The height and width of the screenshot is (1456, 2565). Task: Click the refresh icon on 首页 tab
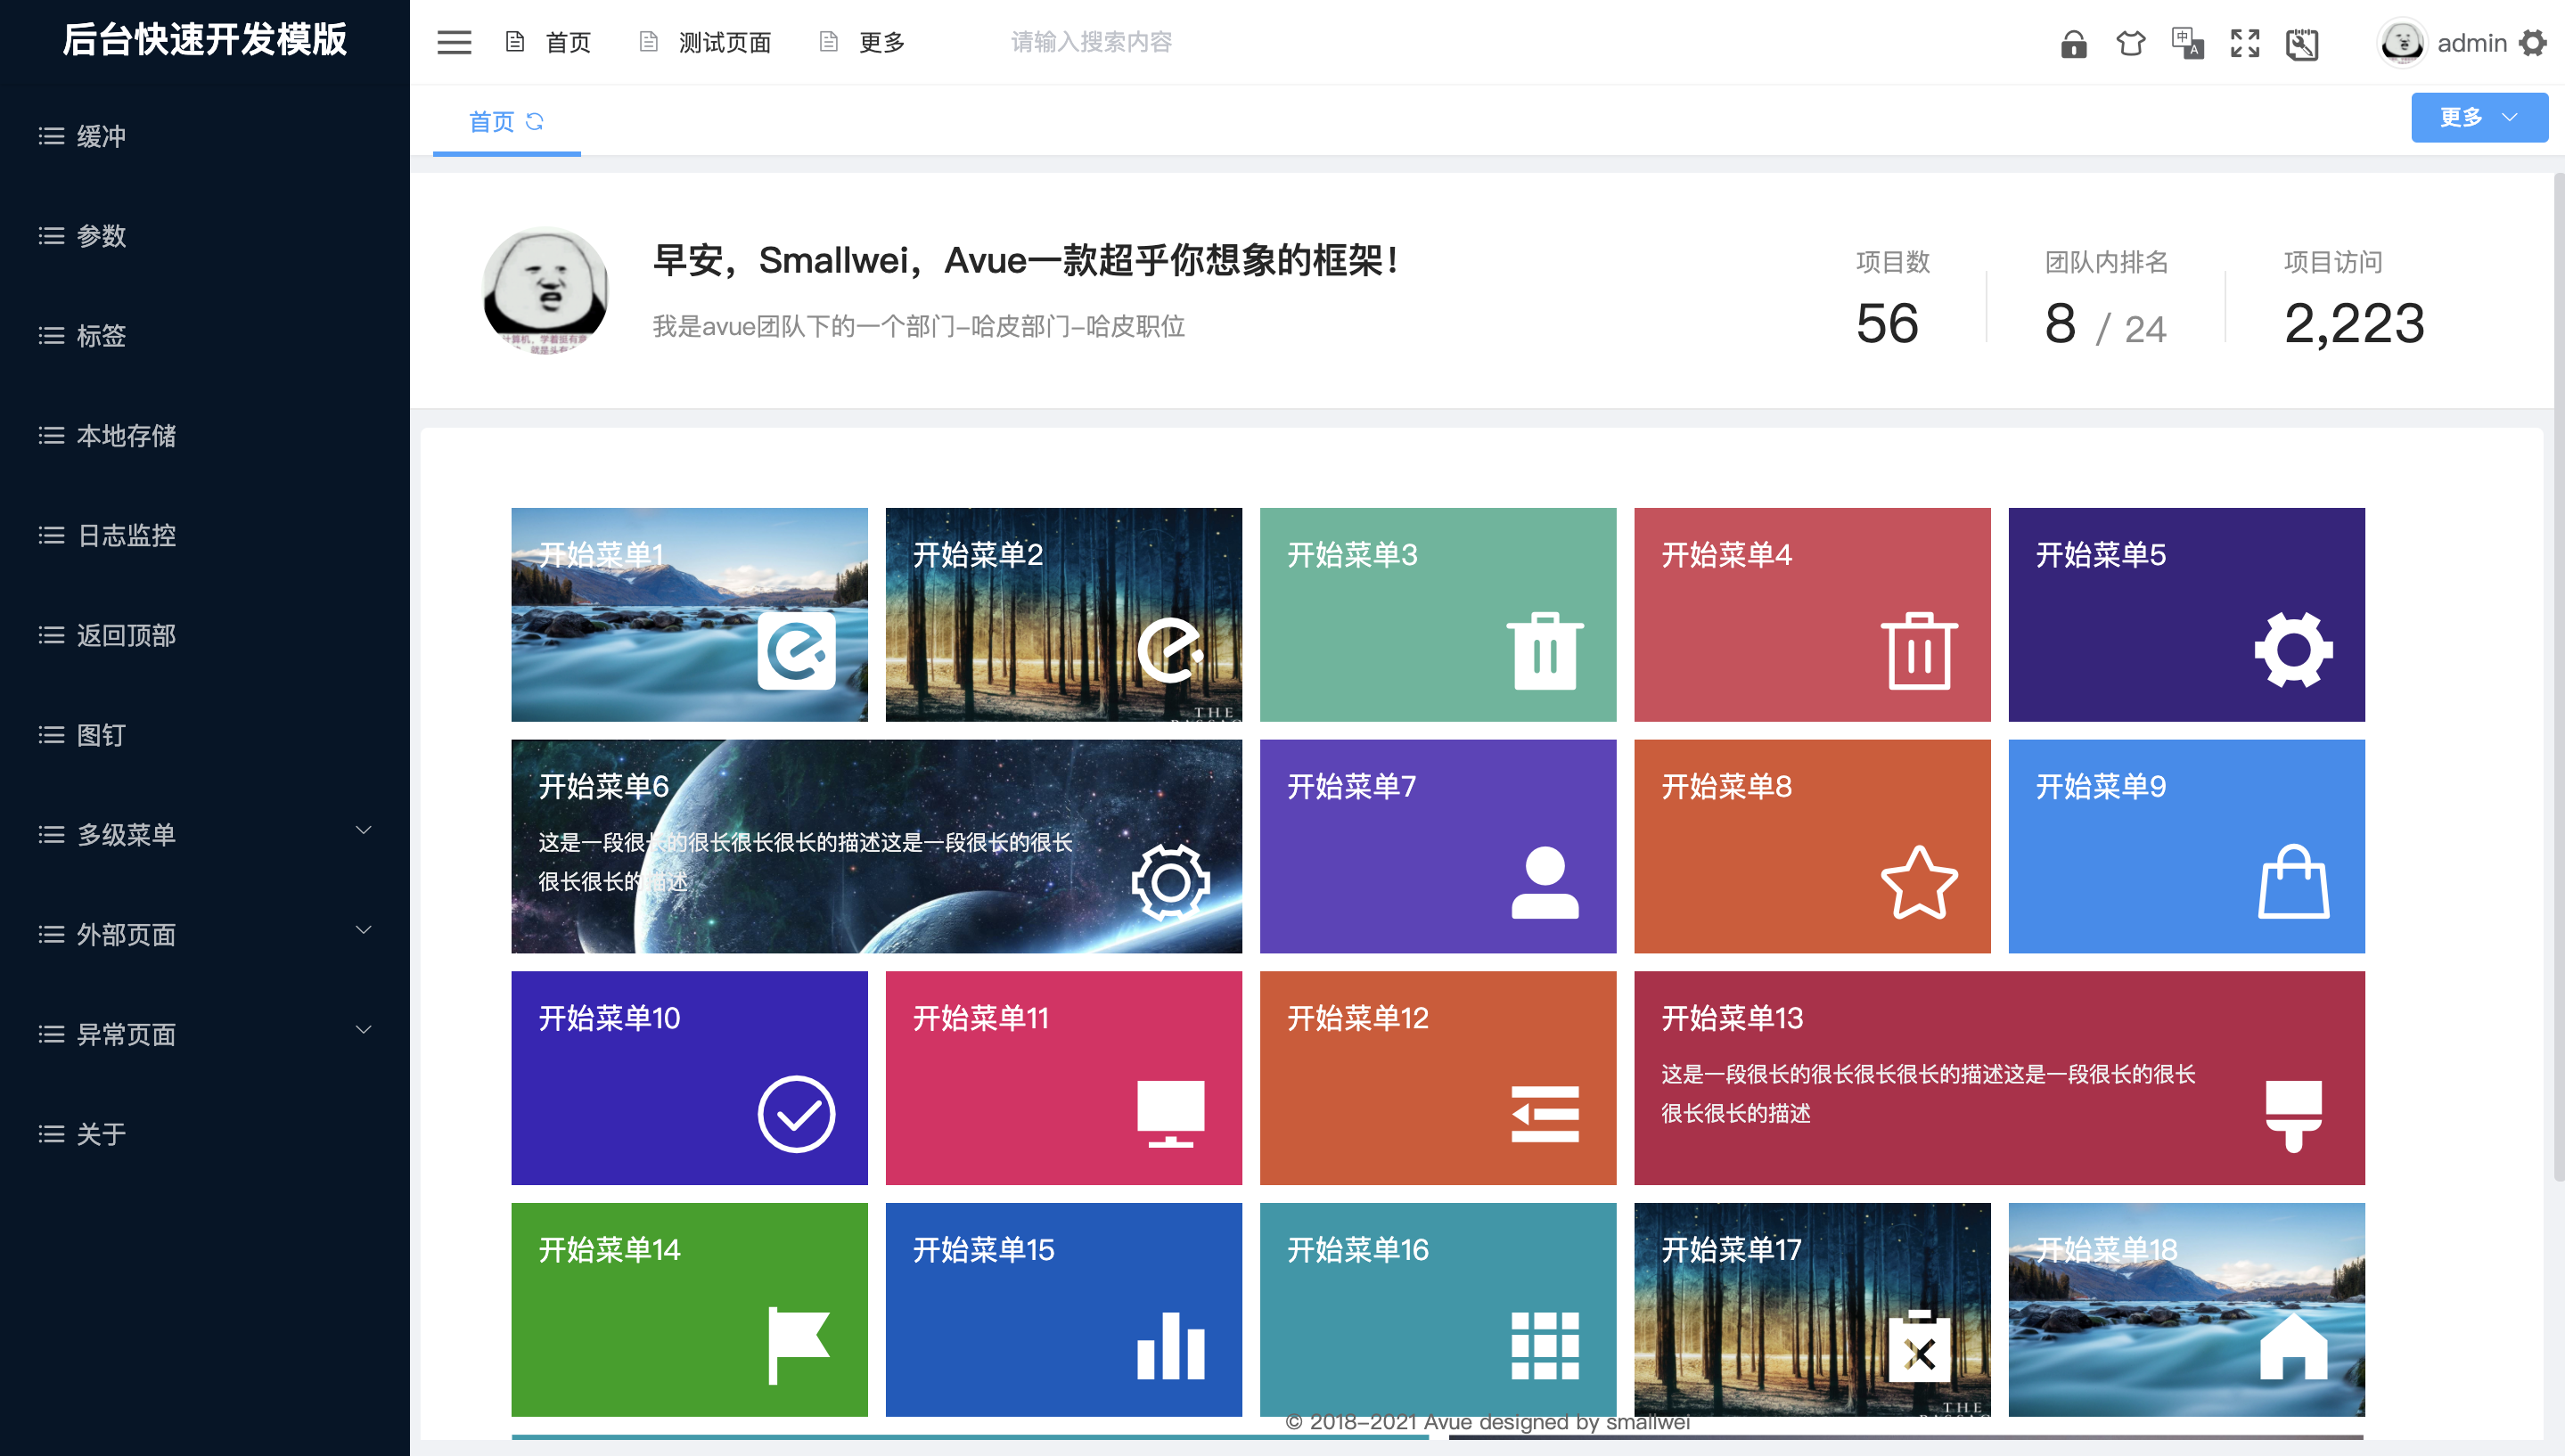tap(535, 121)
